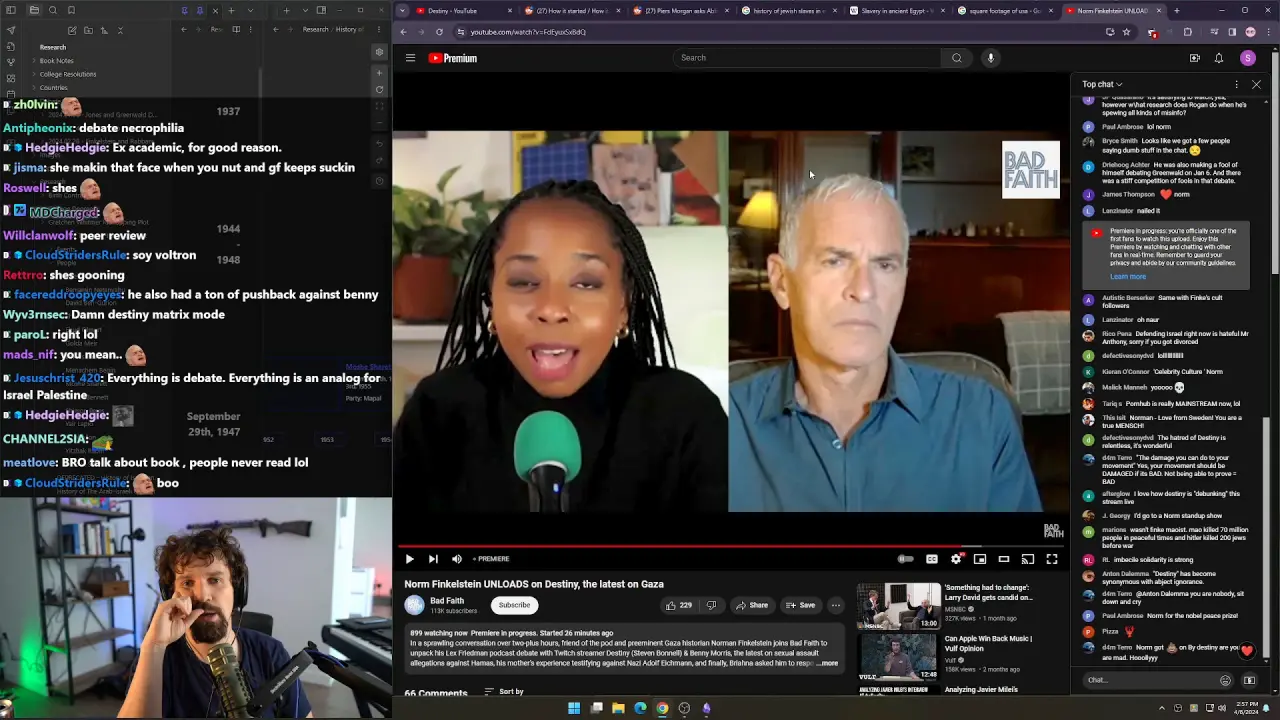Change sort order in Obsidian explorer
Viewport: 1280px width, 720px height.
[104, 30]
